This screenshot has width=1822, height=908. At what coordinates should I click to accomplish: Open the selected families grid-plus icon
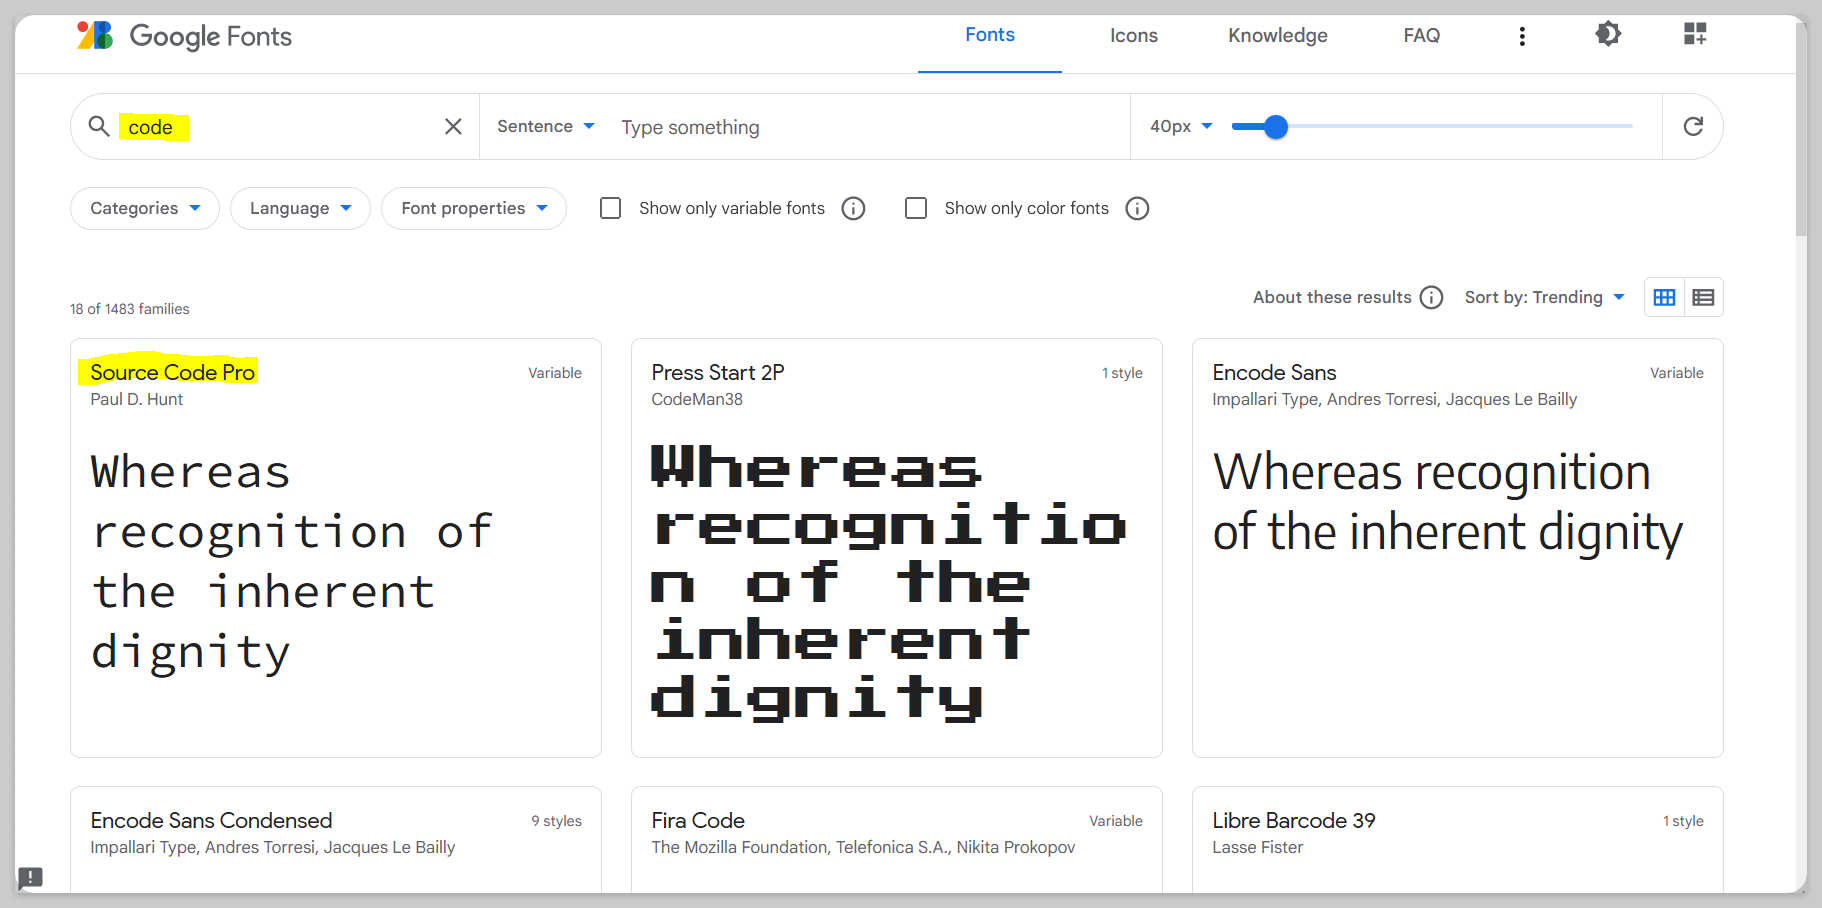point(1695,34)
